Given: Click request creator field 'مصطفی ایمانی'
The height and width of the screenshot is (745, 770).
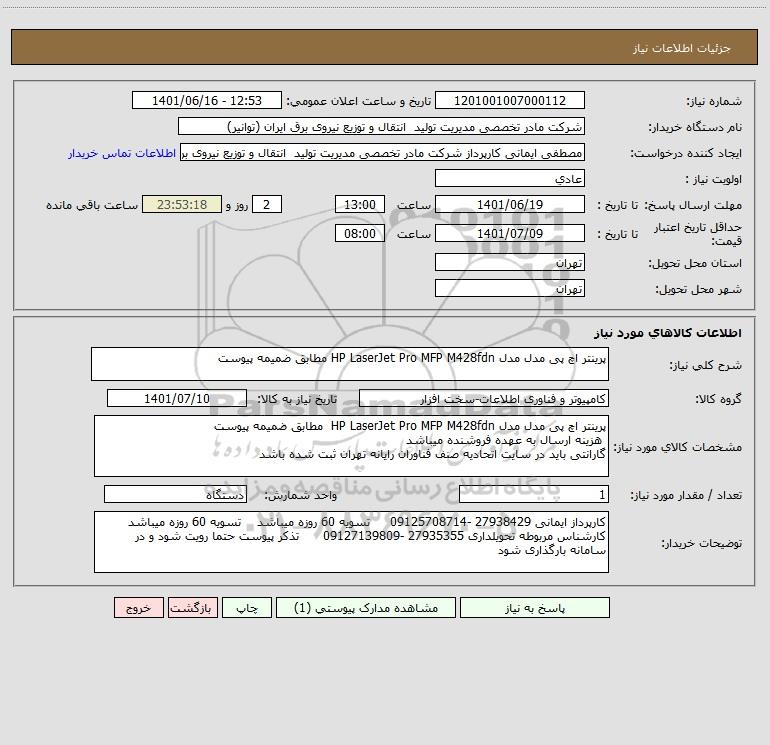Looking at the screenshot, I should [383, 152].
